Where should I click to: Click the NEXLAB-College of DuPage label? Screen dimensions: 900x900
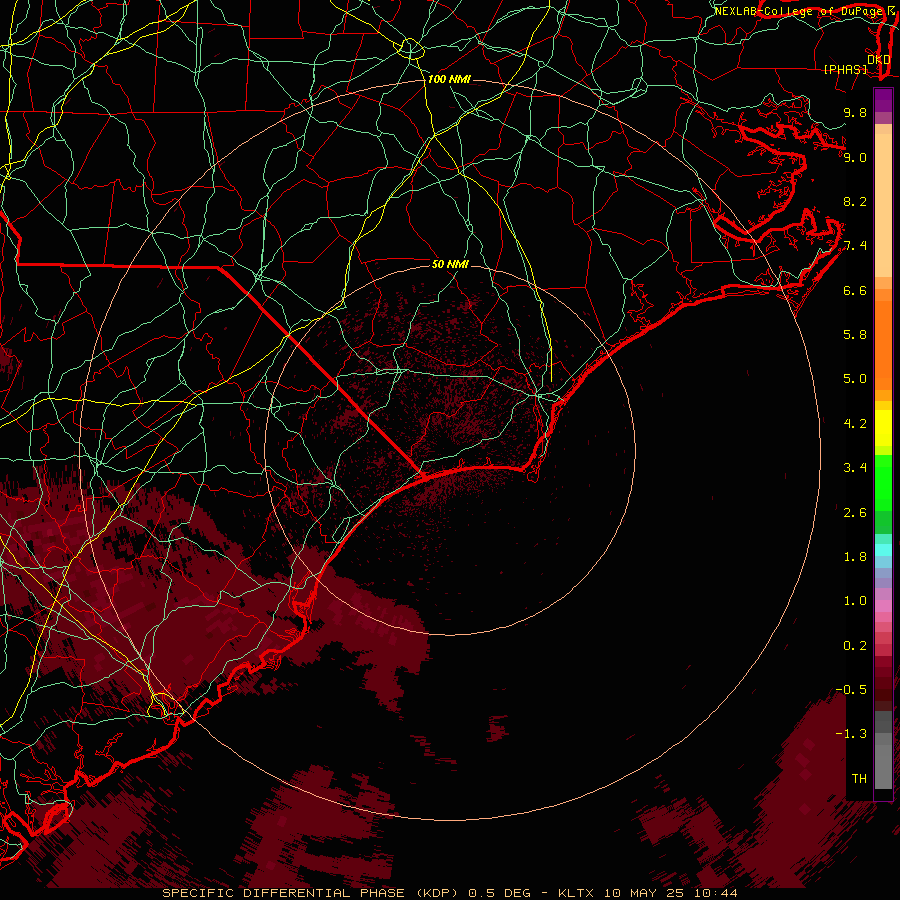pos(798,11)
